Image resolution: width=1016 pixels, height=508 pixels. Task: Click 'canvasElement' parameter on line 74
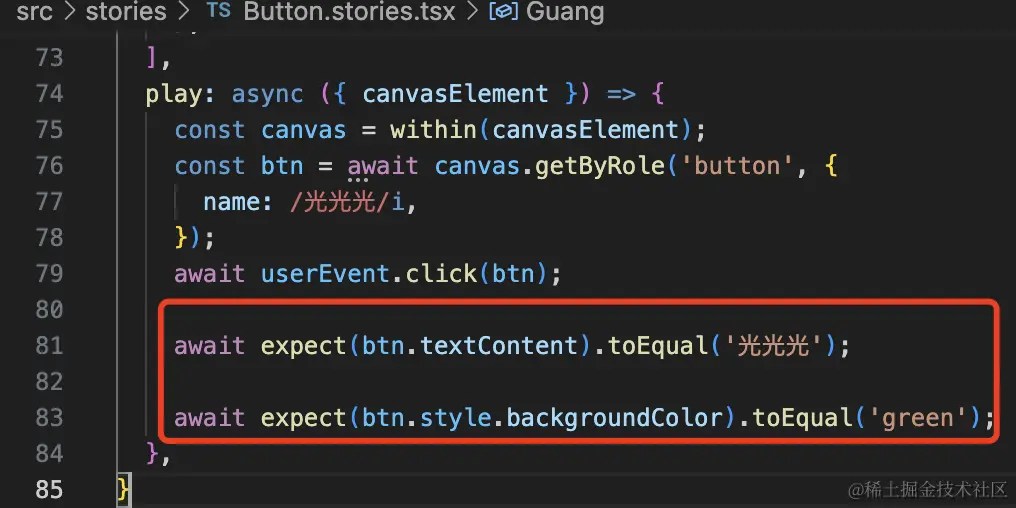[x=455, y=95]
